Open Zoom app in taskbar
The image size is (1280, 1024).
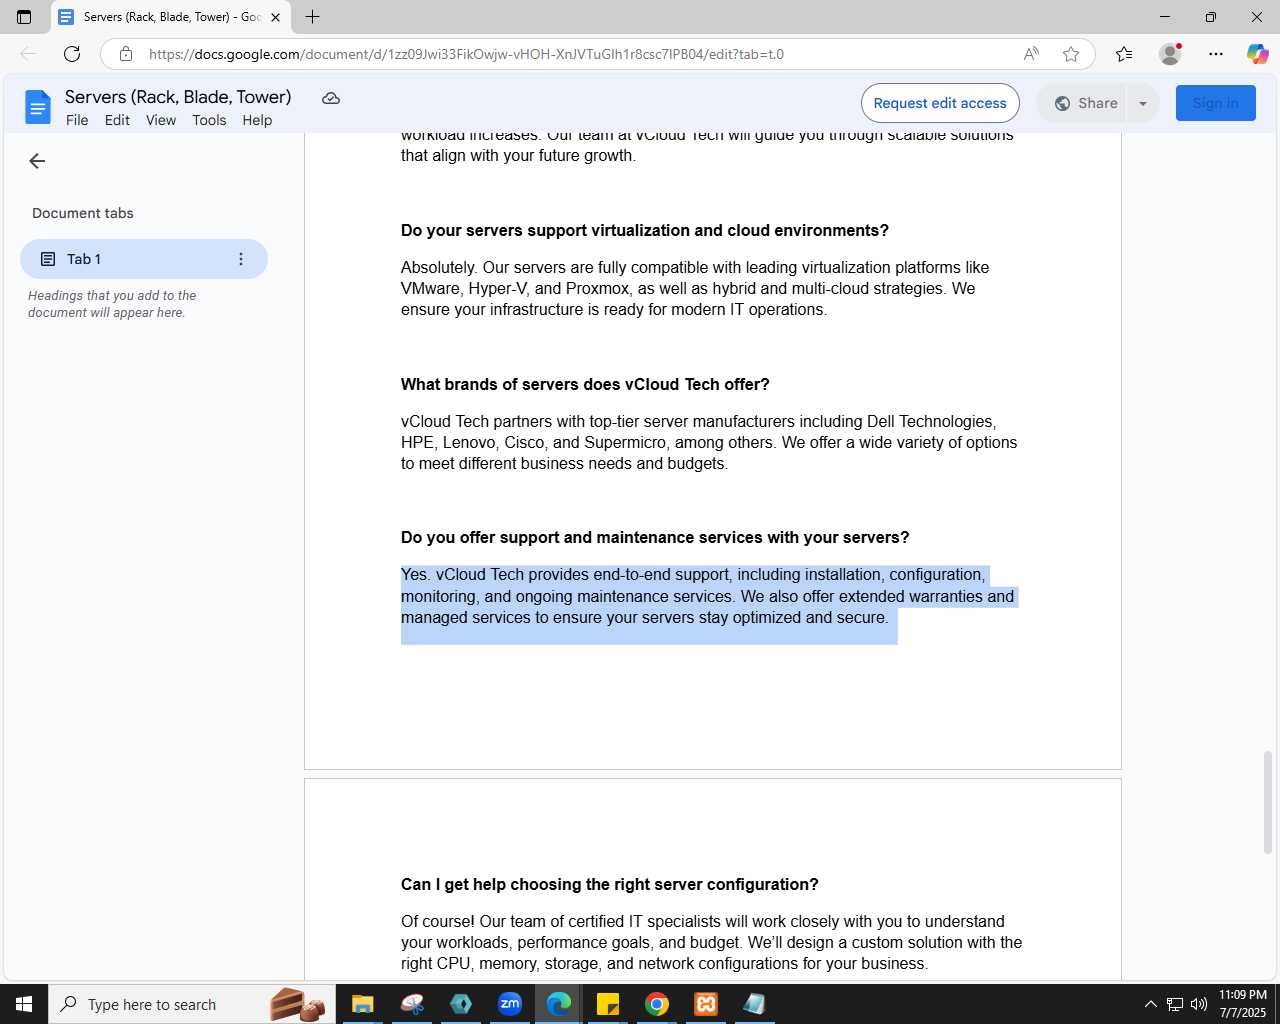[x=510, y=1004]
